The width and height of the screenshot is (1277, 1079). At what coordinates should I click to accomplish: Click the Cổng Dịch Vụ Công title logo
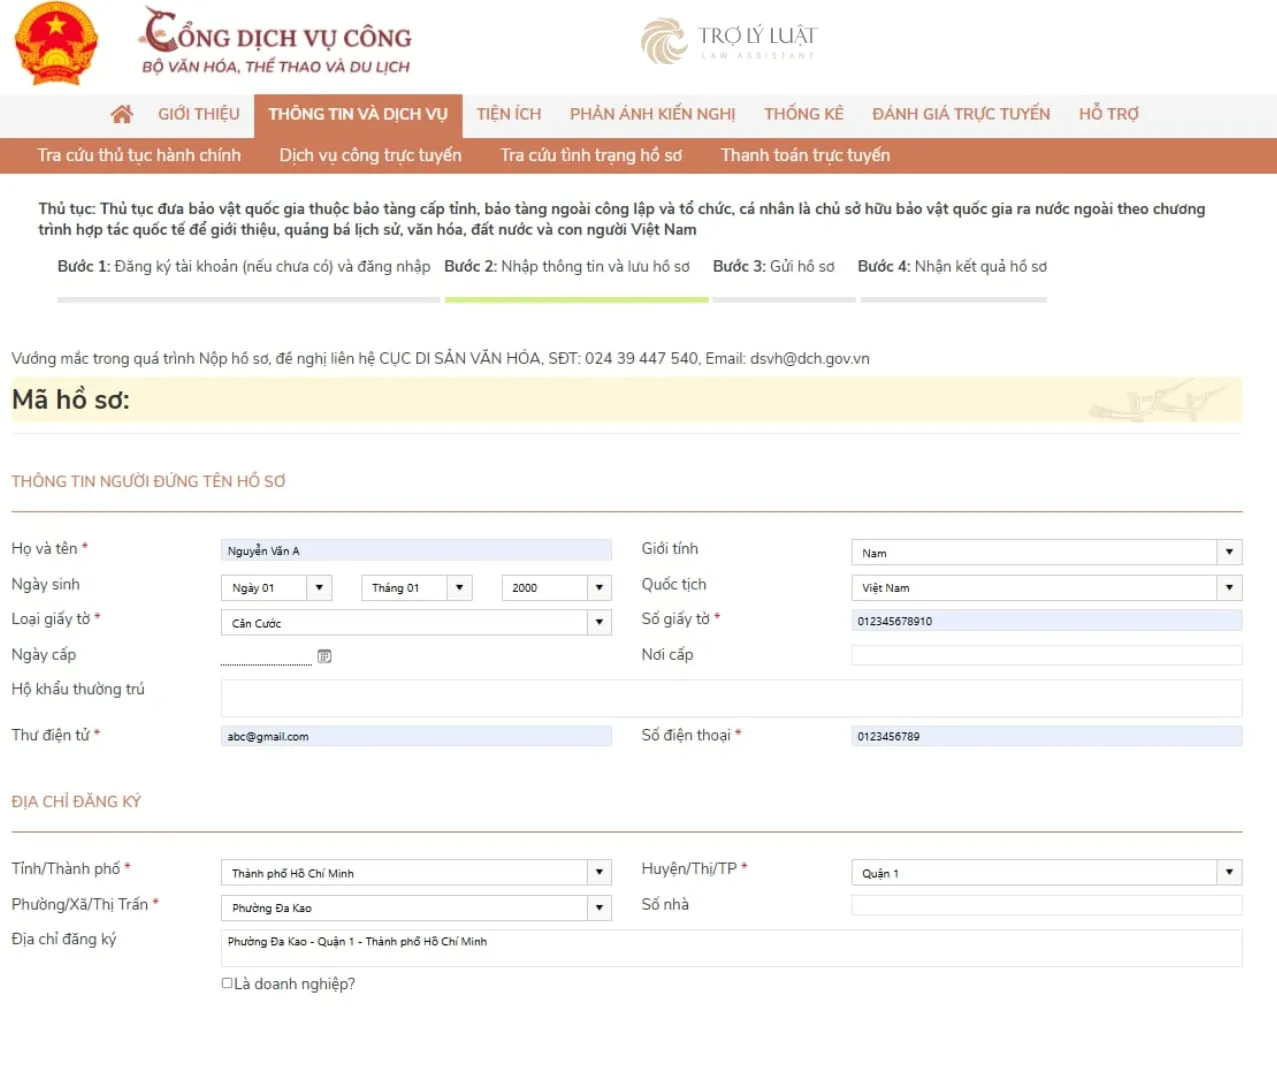coord(276,42)
